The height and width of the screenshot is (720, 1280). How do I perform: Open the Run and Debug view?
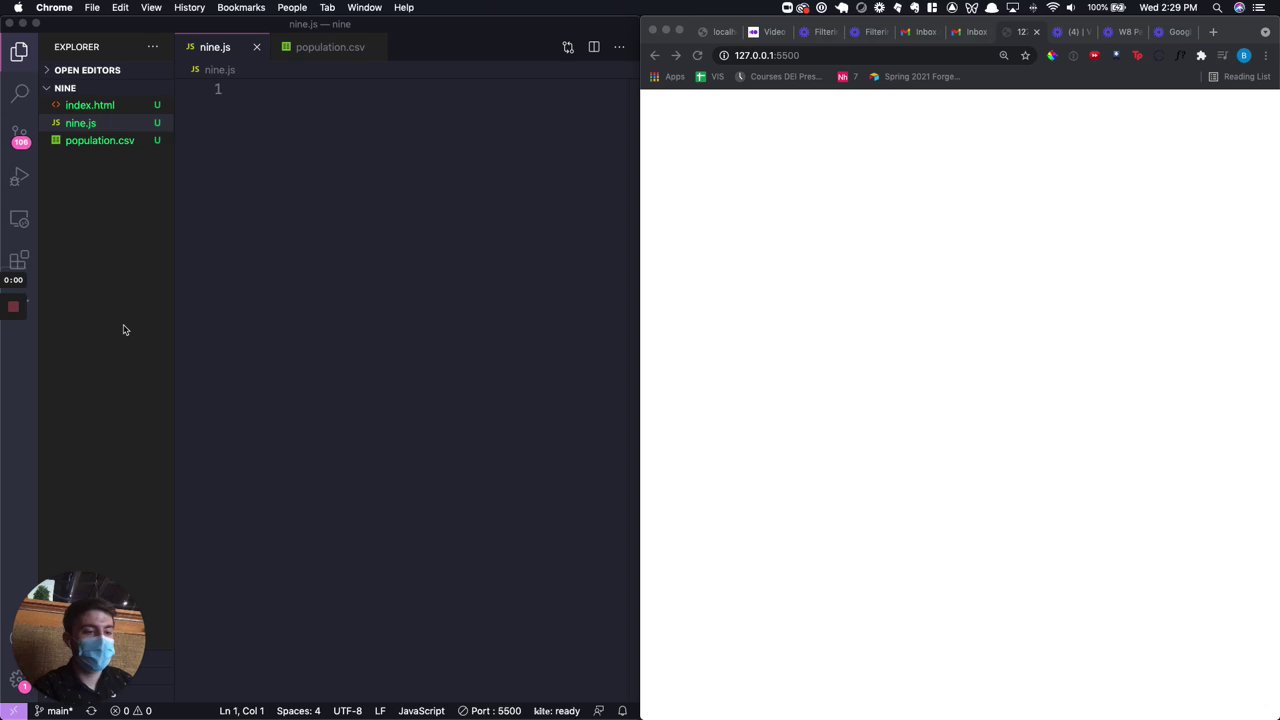tap(19, 178)
